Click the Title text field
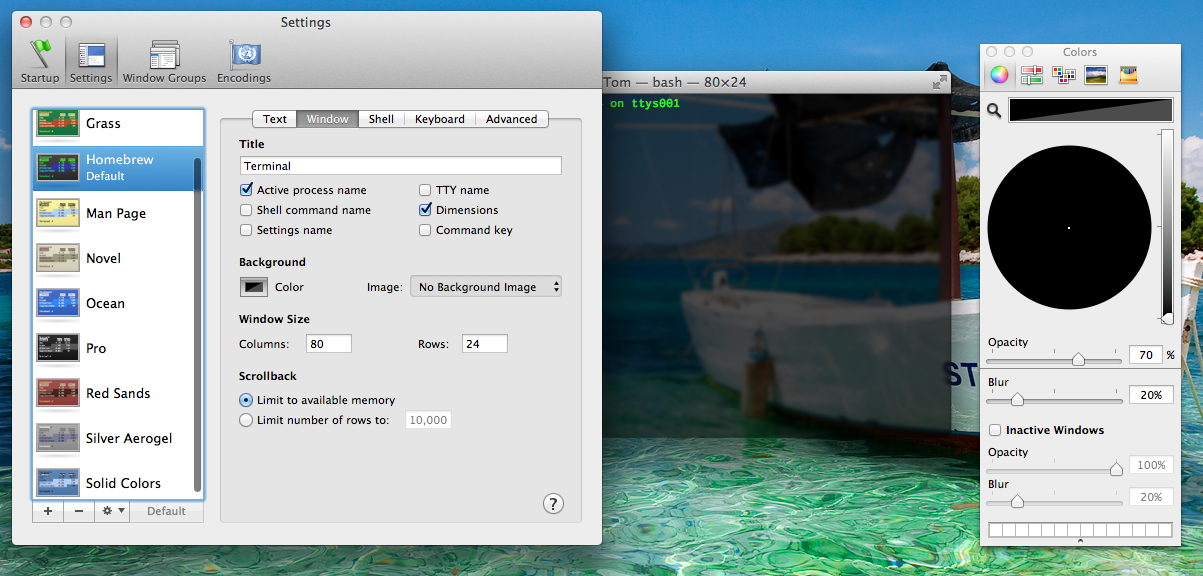This screenshot has width=1203, height=576. 400,166
